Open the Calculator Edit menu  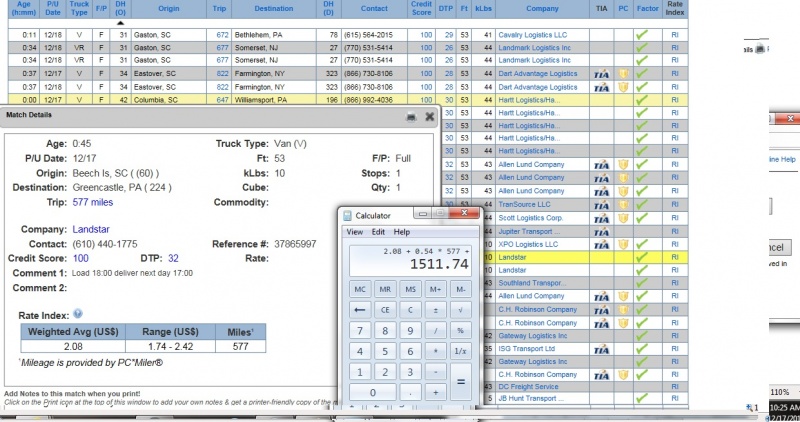pyautogui.click(x=378, y=232)
